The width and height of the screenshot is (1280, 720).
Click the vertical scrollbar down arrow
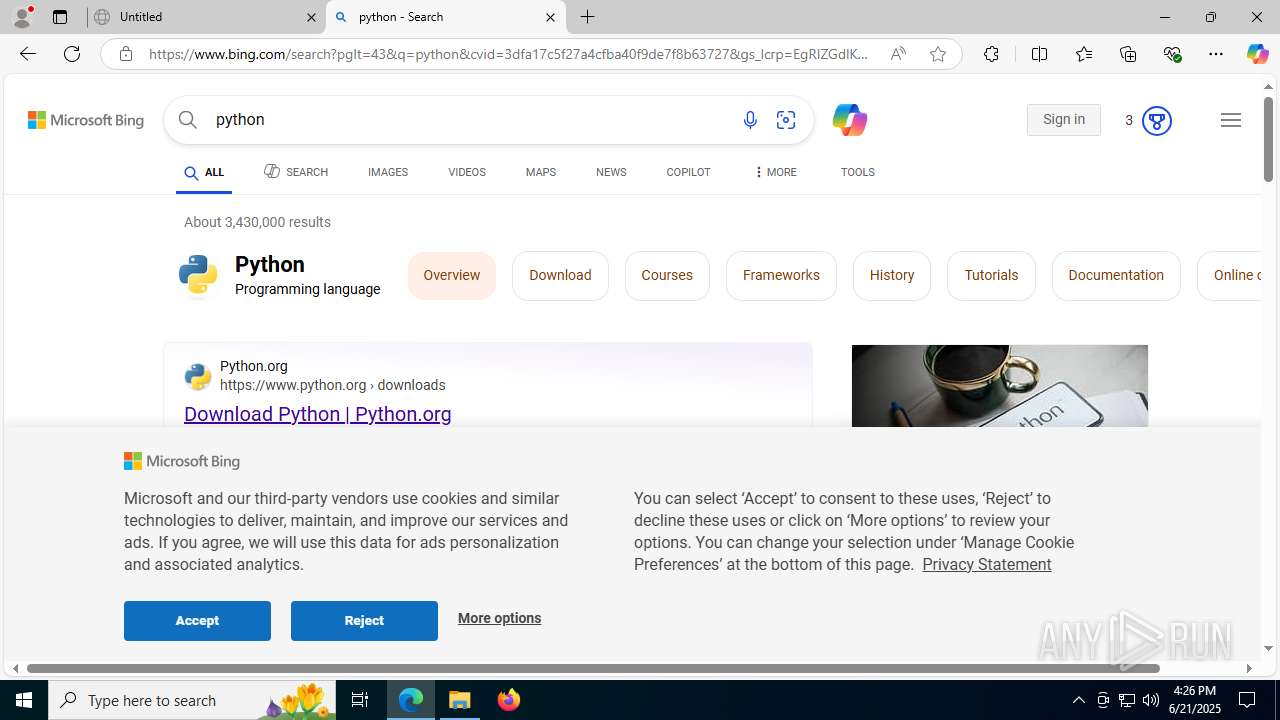tap(1268, 648)
